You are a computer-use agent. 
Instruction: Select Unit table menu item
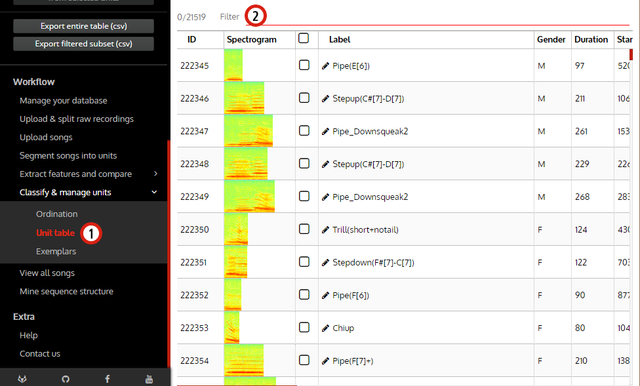(x=56, y=233)
